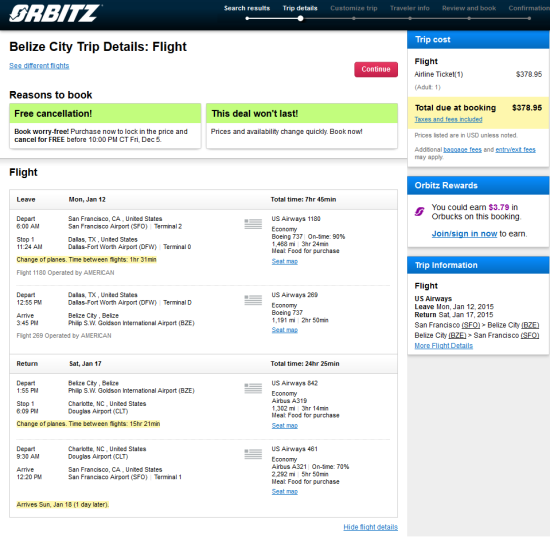Open the baggage fees link
Screen dimensions: 550x537
pos(462,149)
